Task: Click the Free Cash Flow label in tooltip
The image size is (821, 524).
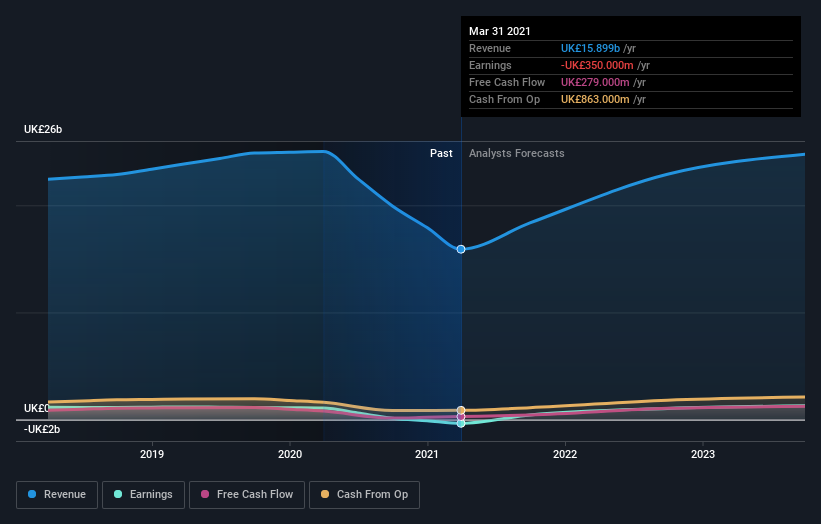Action: (x=507, y=82)
